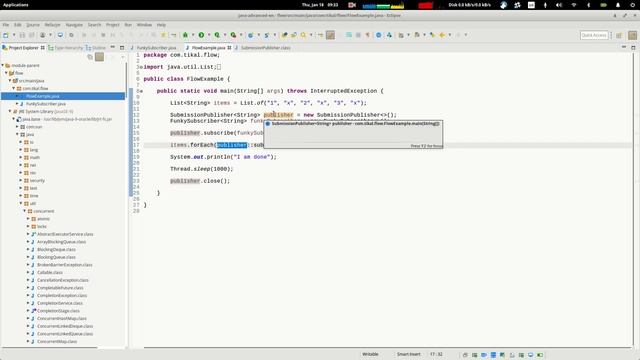Minimize the Project Explorer view
The image size is (640, 360).
coord(113,47)
